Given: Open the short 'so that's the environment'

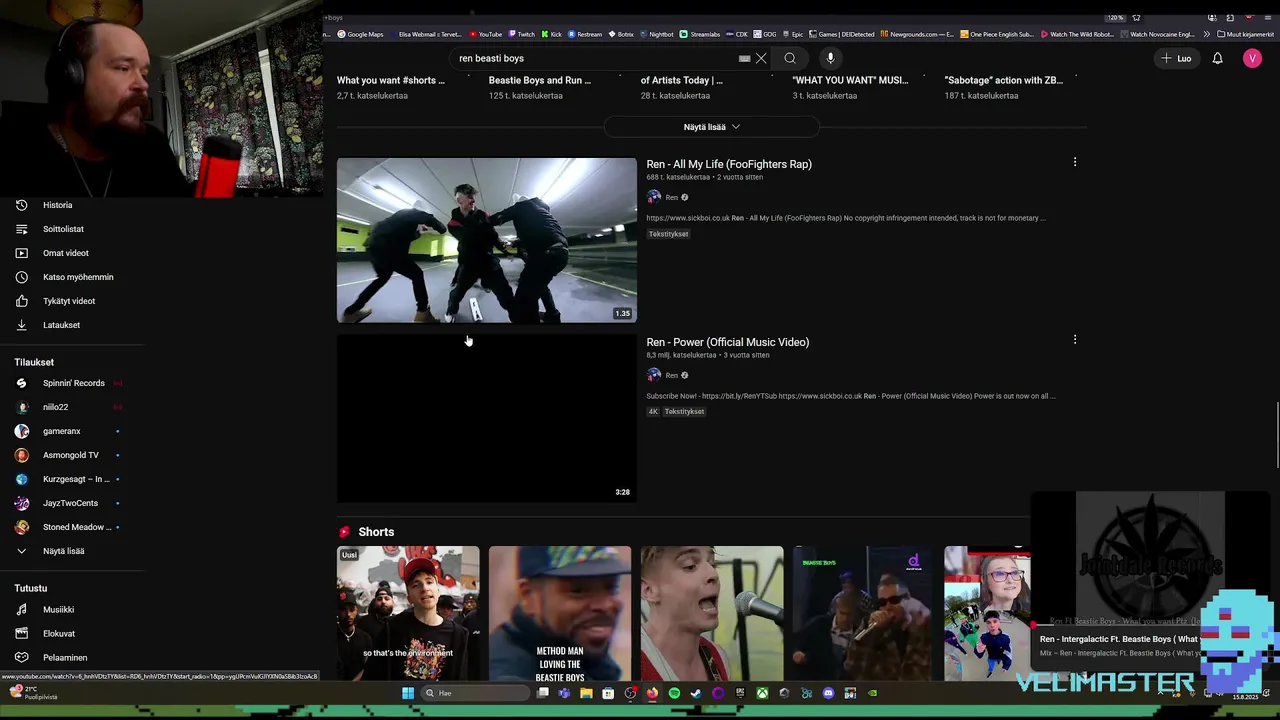Looking at the screenshot, I should (x=408, y=613).
